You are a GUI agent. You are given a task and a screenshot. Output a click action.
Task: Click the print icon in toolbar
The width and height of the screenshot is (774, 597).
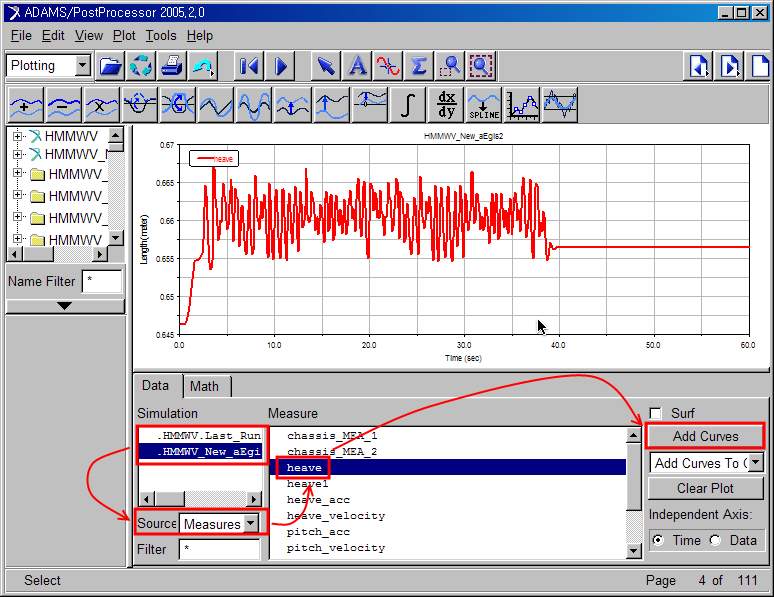click(172, 66)
